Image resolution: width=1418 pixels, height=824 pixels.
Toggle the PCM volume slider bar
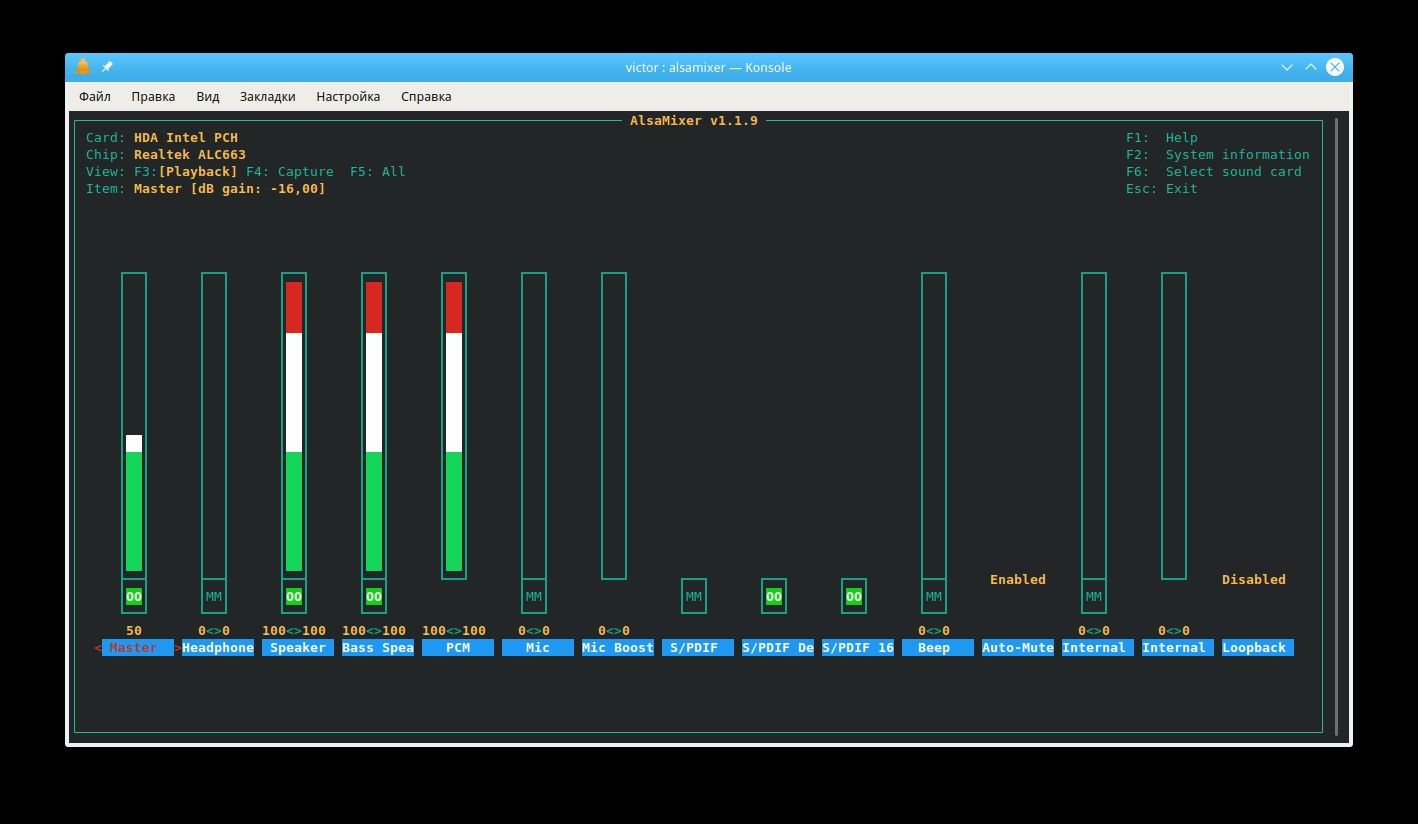pyautogui.click(x=454, y=426)
